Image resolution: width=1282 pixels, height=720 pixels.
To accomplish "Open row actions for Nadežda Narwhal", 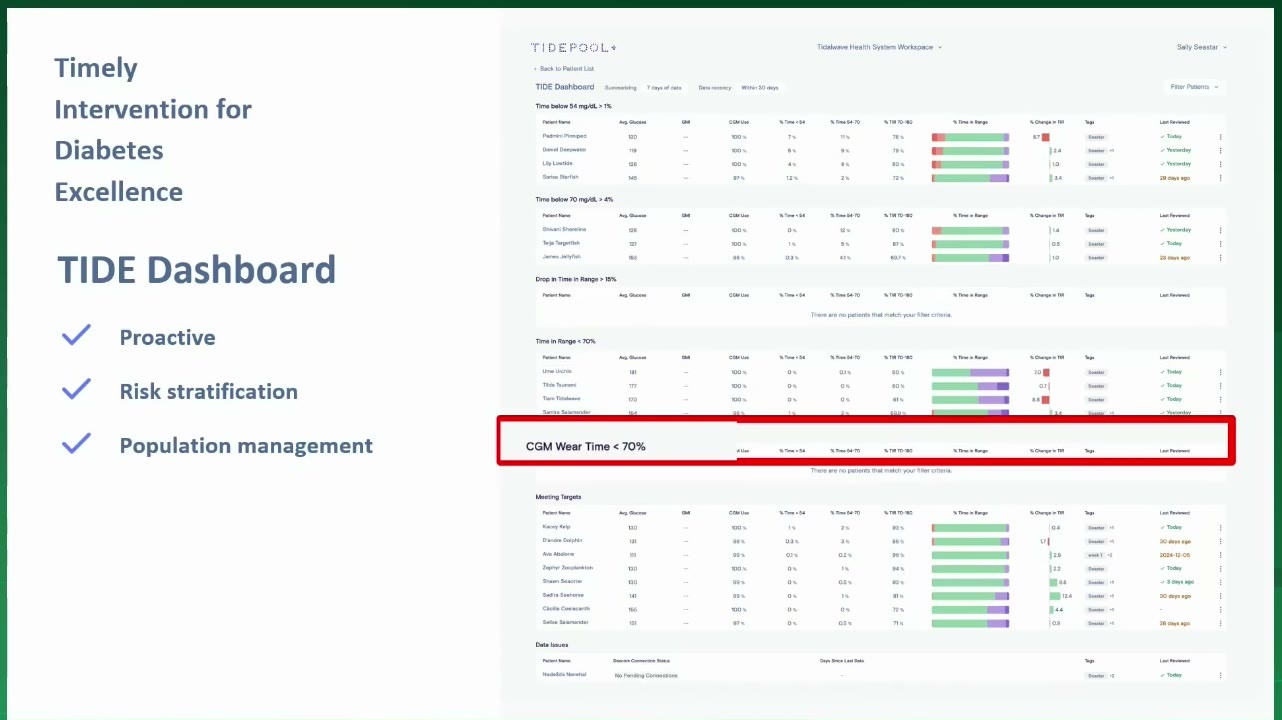I will pyautogui.click(x=1220, y=675).
